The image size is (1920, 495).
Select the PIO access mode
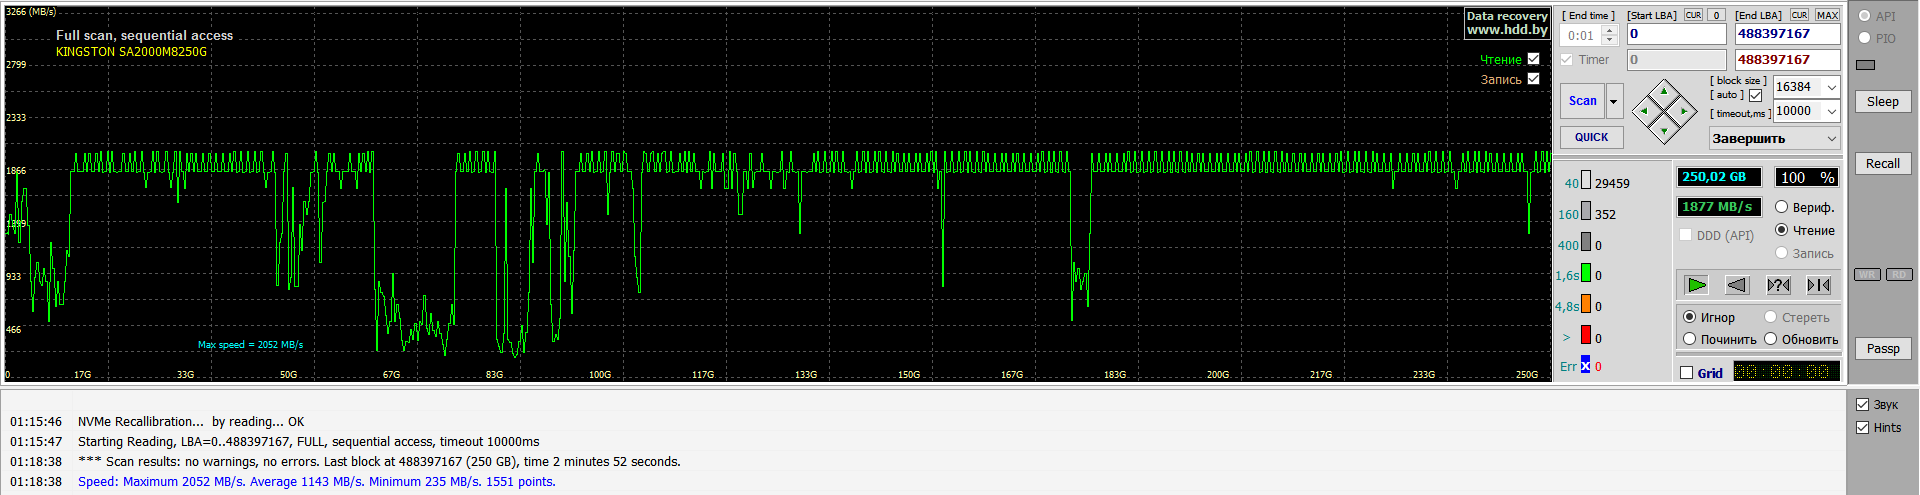point(1864,38)
